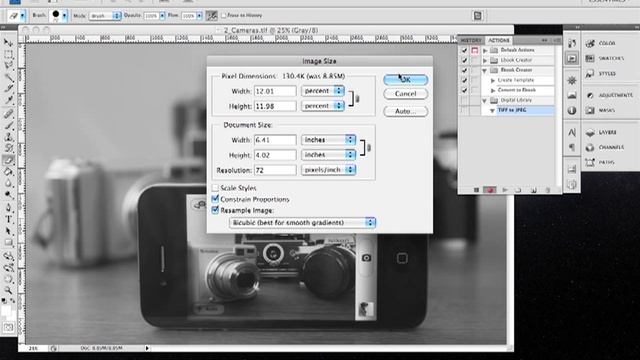Uncheck Resample Image
Image resolution: width=640 pixels, height=360 pixels.
coord(215,210)
